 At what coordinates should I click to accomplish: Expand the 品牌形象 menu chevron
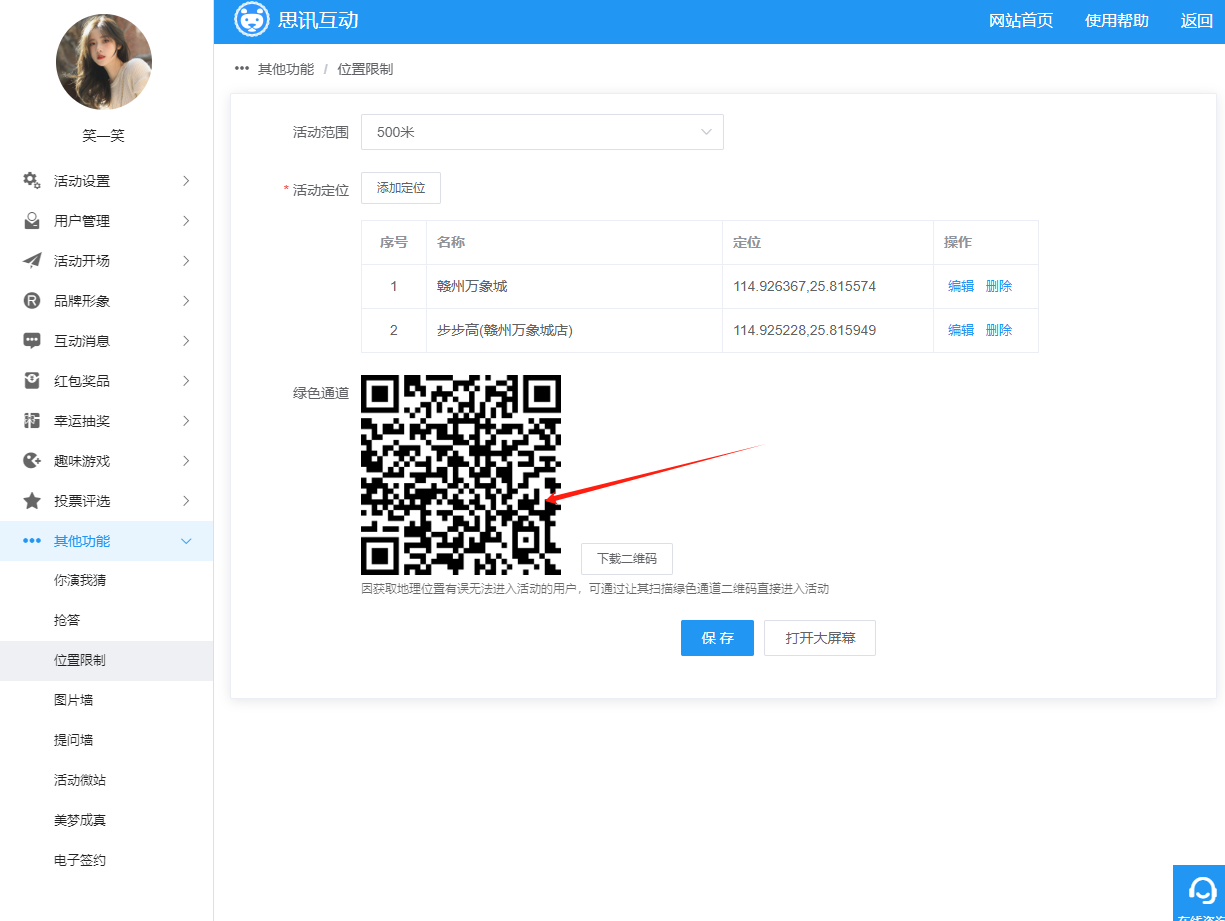tap(186, 301)
